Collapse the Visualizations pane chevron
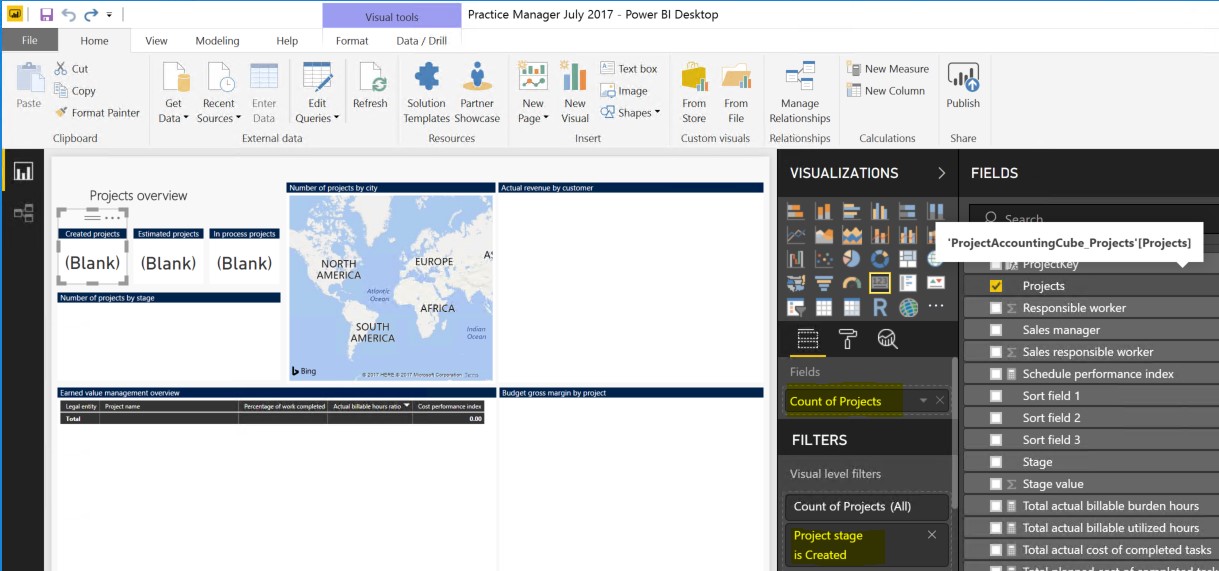The height and width of the screenshot is (571, 1219). pyautogui.click(x=941, y=173)
